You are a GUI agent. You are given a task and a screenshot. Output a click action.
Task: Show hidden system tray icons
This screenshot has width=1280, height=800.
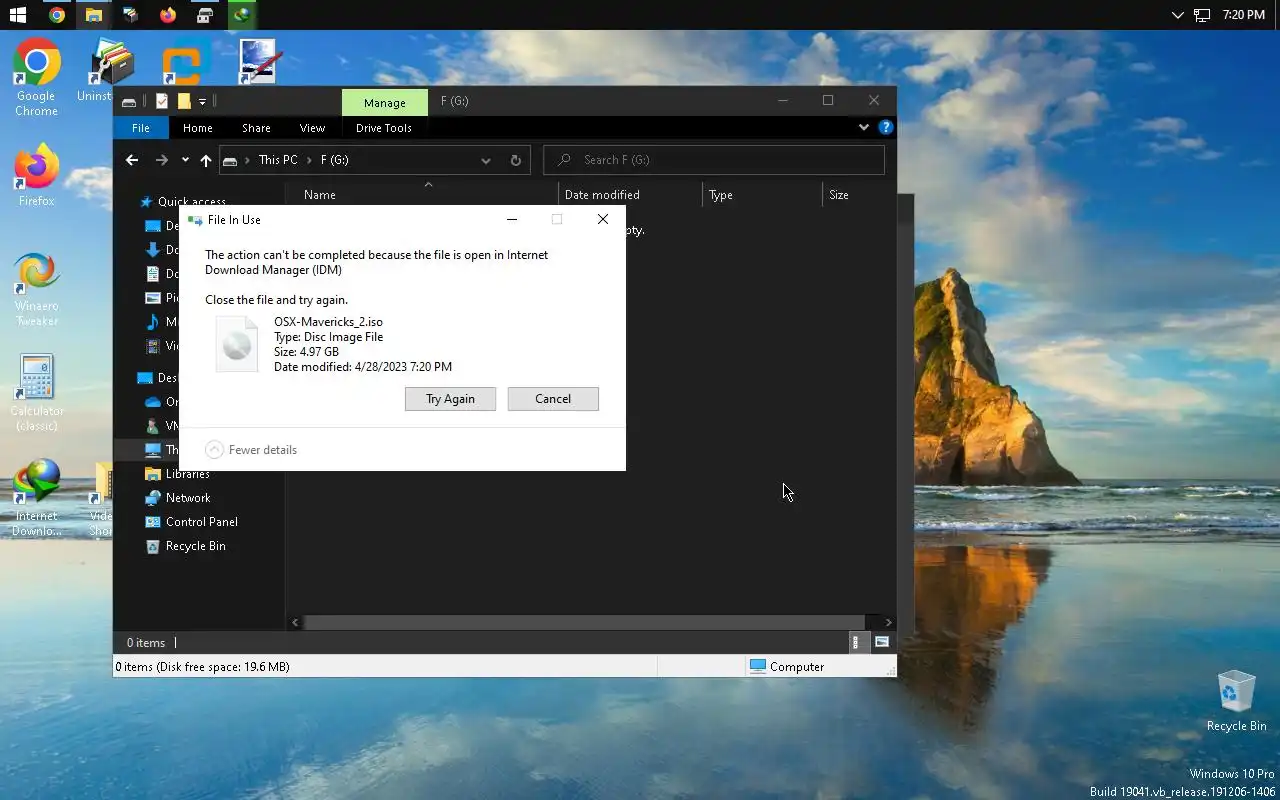(x=1177, y=15)
